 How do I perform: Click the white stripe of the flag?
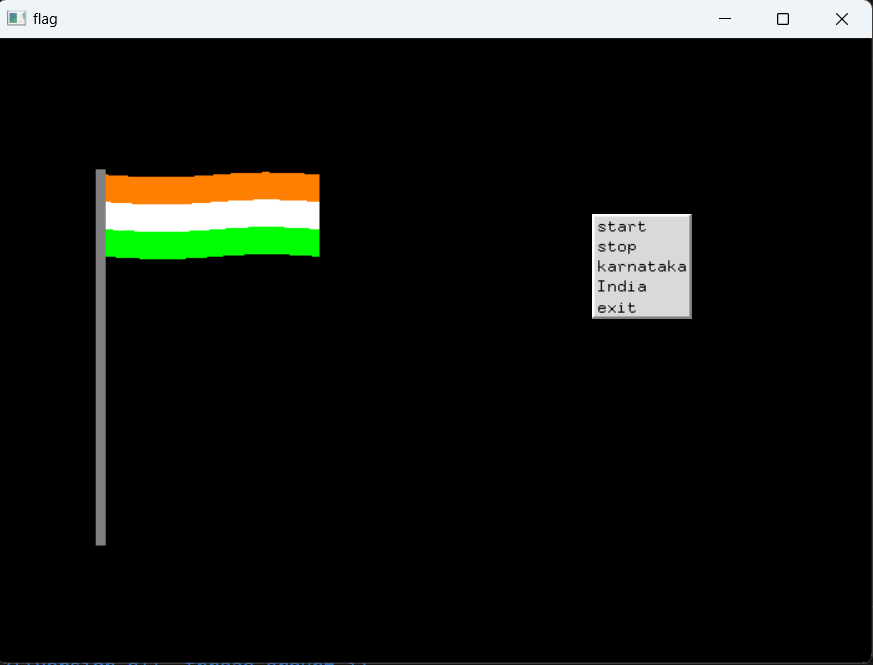[x=212, y=216]
